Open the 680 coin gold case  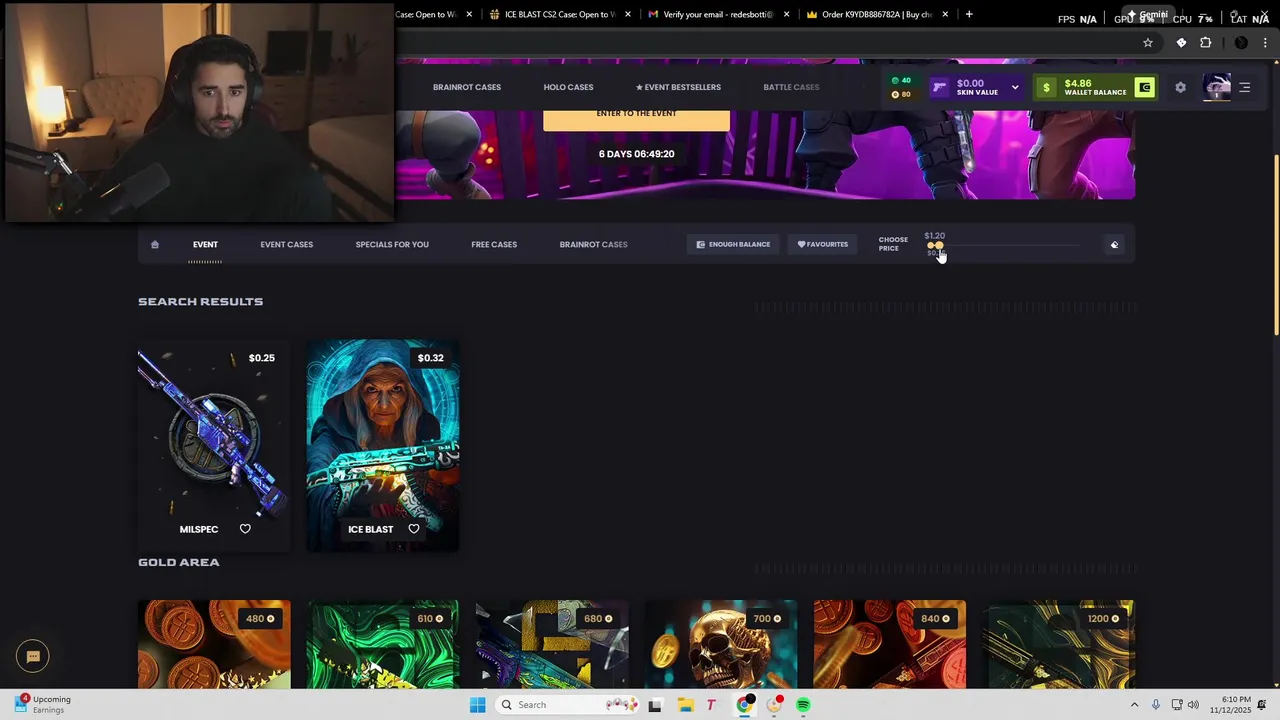(x=552, y=644)
